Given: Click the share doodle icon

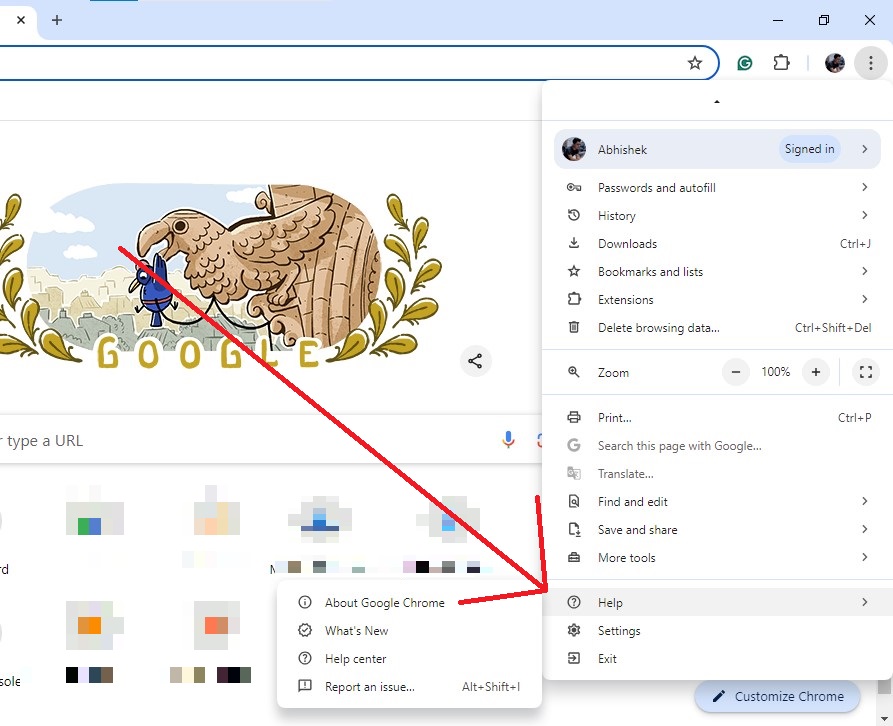Looking at the screenshot, I should click(475, 360).
